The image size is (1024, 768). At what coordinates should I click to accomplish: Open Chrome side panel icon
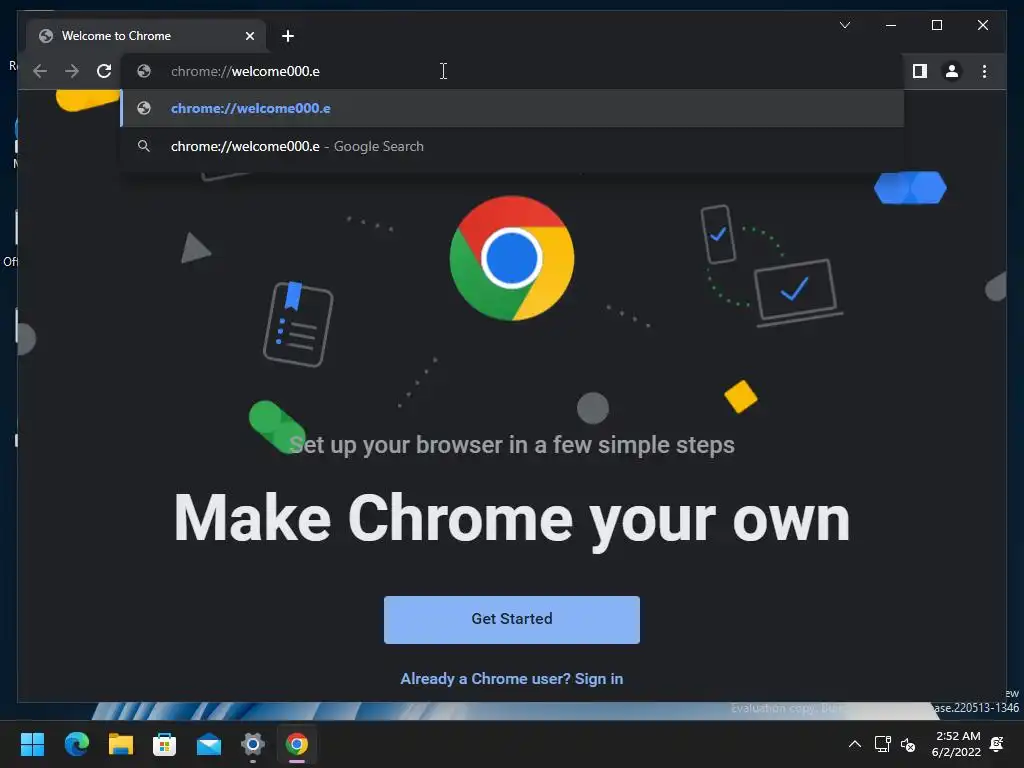click(920, 71)
